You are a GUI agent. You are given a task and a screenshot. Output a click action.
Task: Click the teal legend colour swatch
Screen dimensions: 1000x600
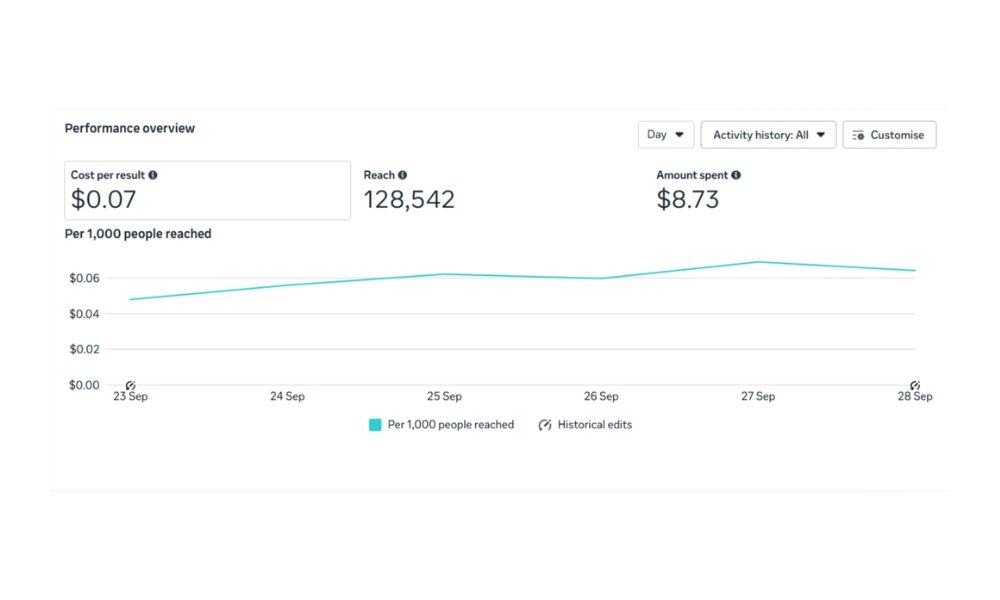[x=375, y=425]
